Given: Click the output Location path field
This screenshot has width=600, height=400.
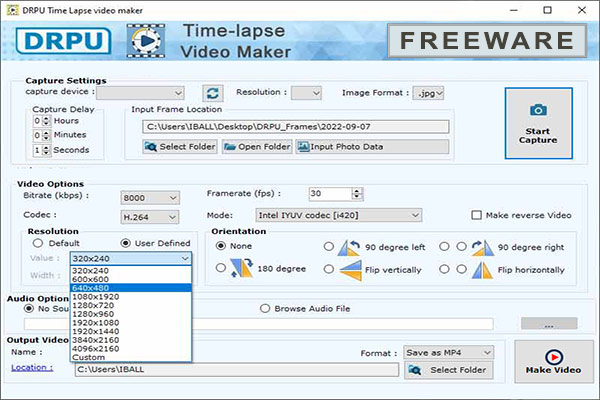Looking at the screenshot, I should point(236,370).
